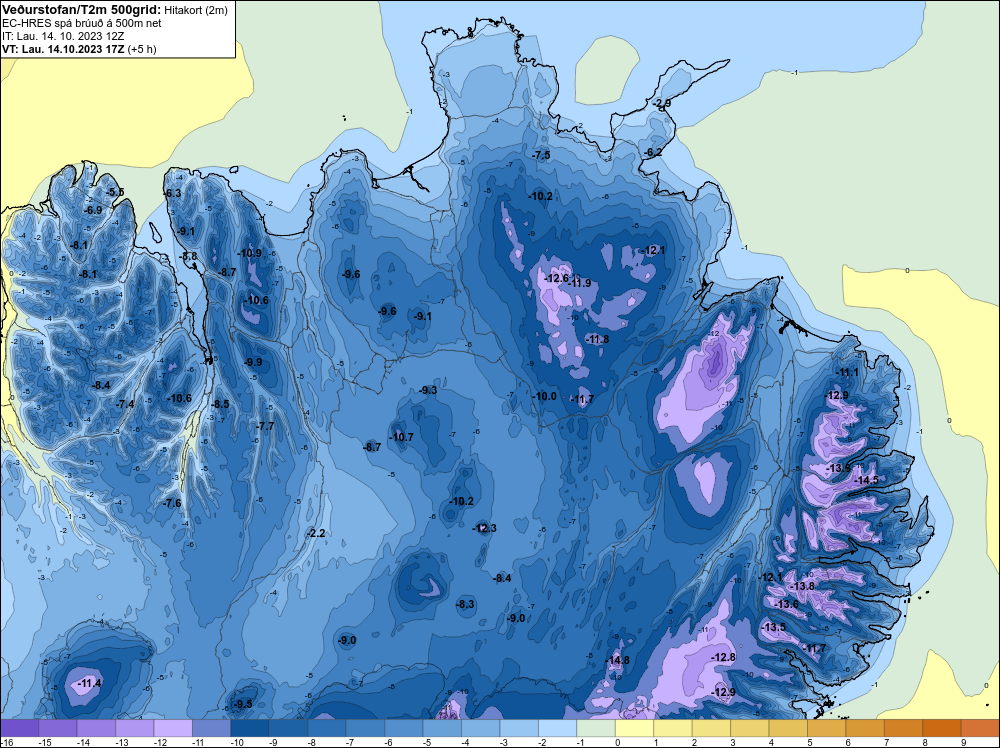Click the temperature label -7.7
Screen dimensions: 1000x748
tap(265, 426)
